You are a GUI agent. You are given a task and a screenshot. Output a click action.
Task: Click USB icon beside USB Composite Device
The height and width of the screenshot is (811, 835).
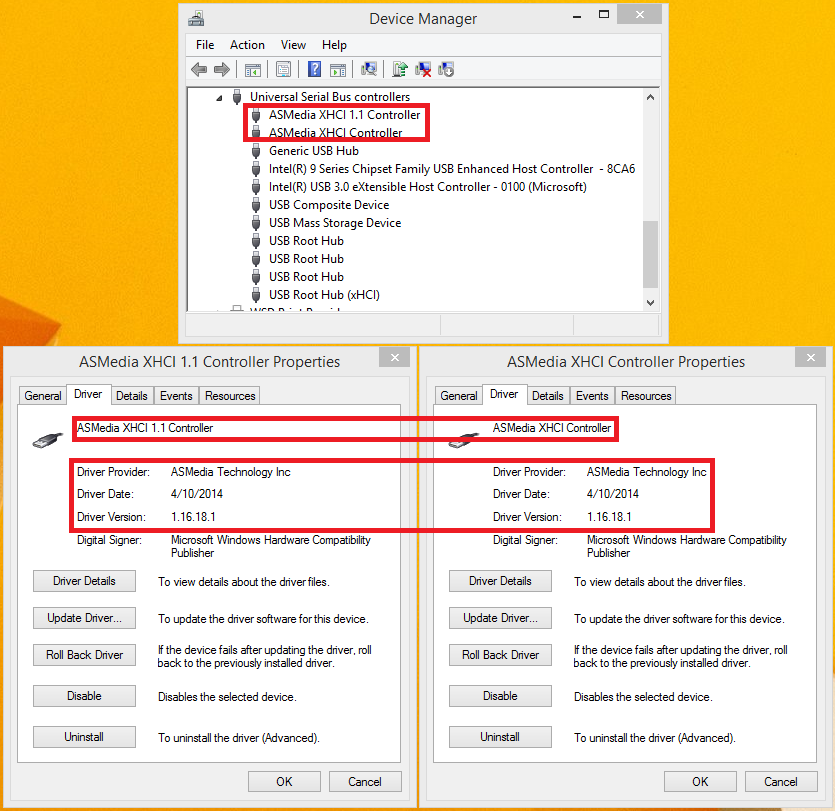pyautogui.click(x=256, y=205)
